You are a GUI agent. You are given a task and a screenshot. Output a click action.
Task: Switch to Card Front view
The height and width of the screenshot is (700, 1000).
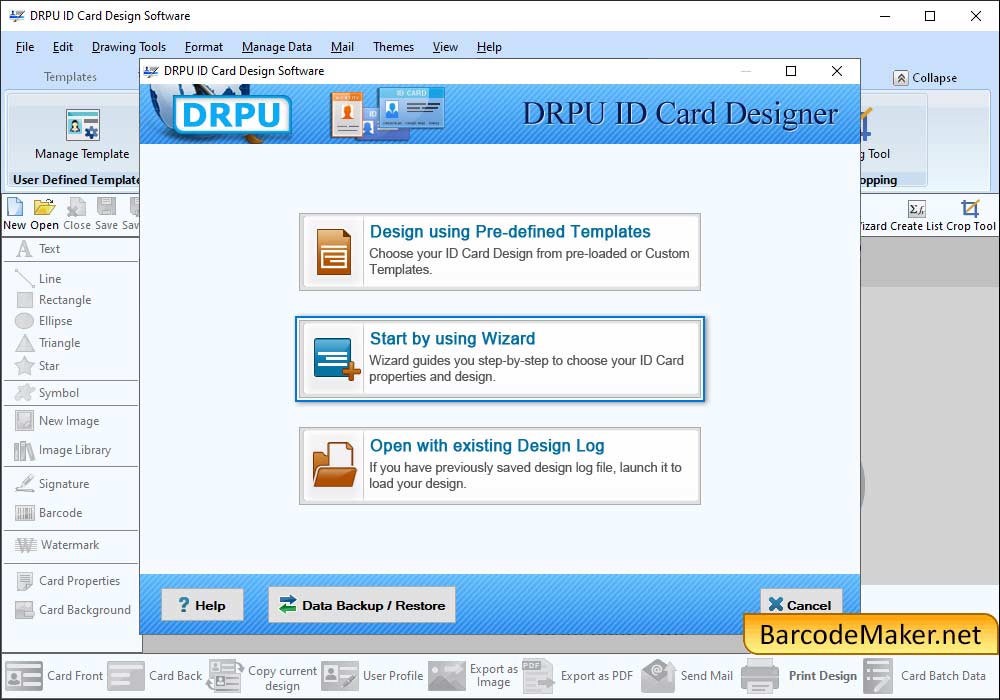coord(54,676)
